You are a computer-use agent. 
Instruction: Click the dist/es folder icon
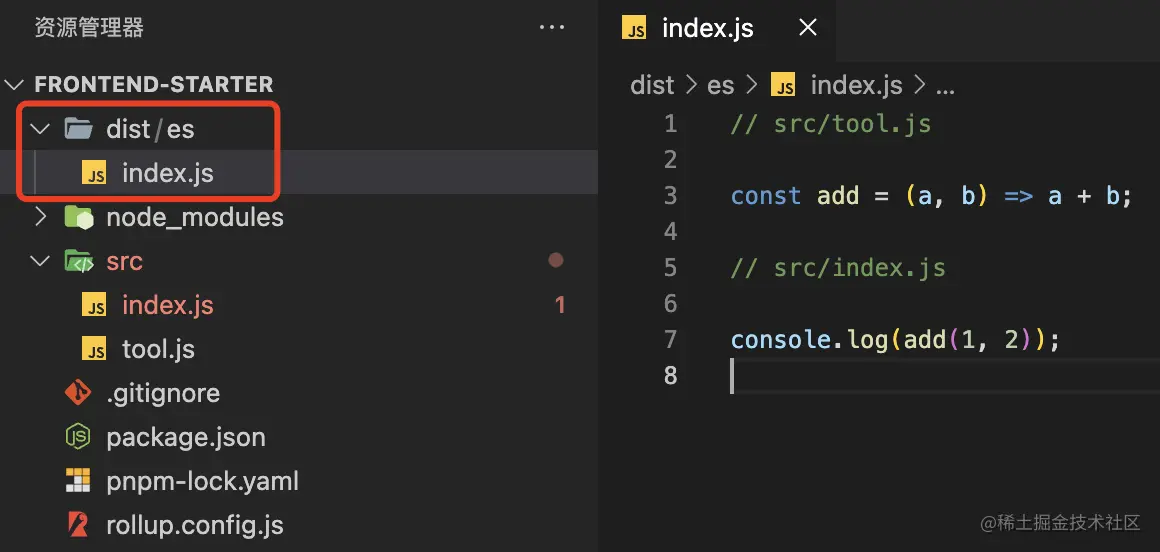pyautogui.click(x=78, y=129)
